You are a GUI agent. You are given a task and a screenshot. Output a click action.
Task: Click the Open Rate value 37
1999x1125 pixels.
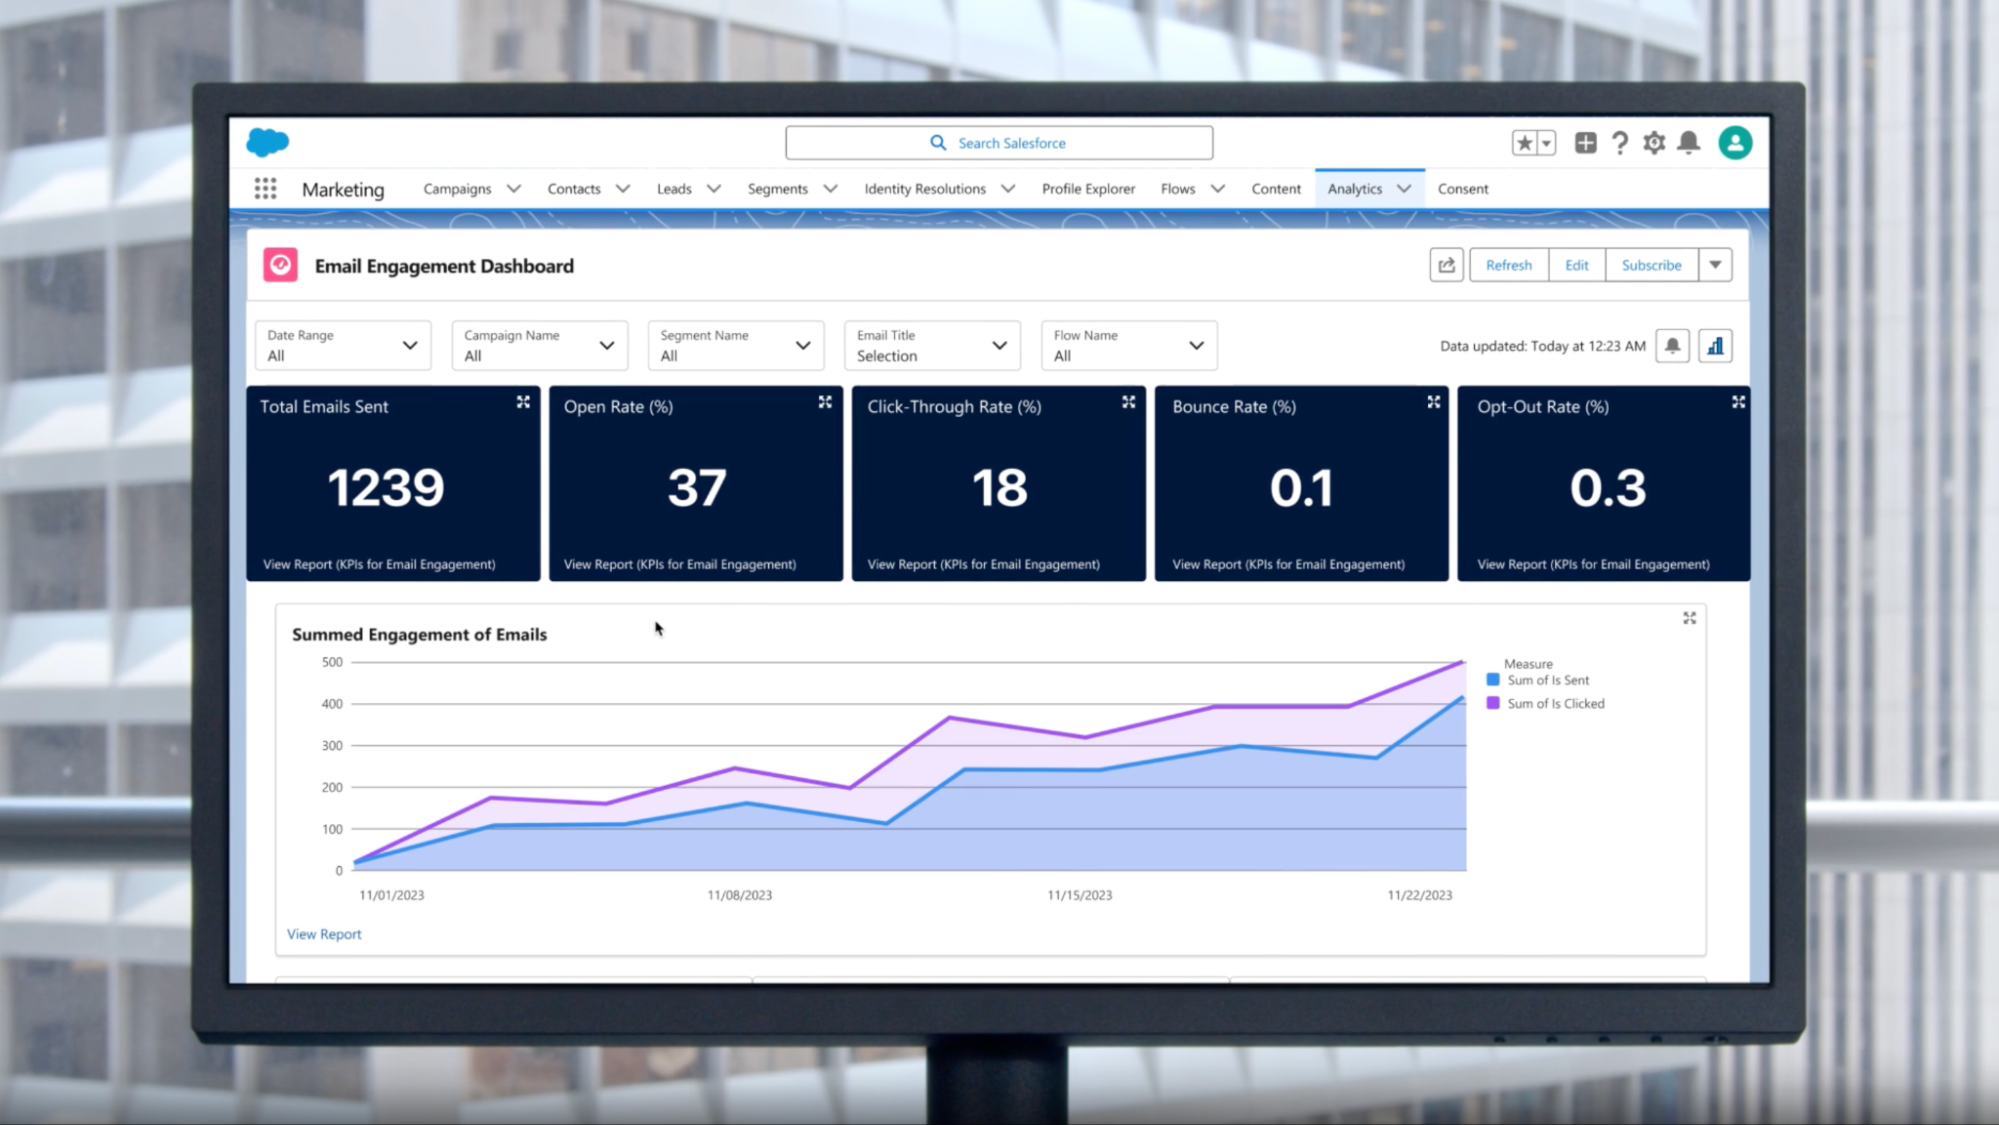(697, 488)
